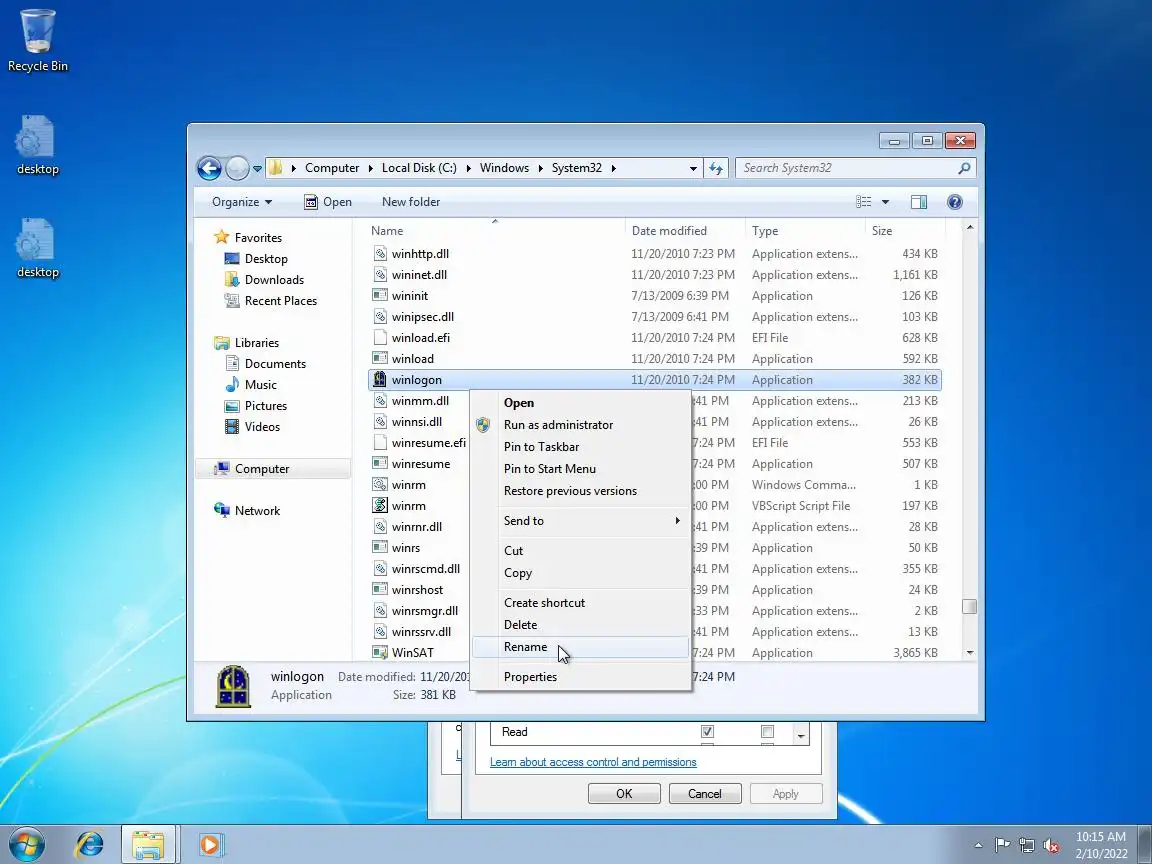This screenshot has width=1152, height=864.
Task: Select the VBScript winrm file icon
Action: tap(379, 505)
